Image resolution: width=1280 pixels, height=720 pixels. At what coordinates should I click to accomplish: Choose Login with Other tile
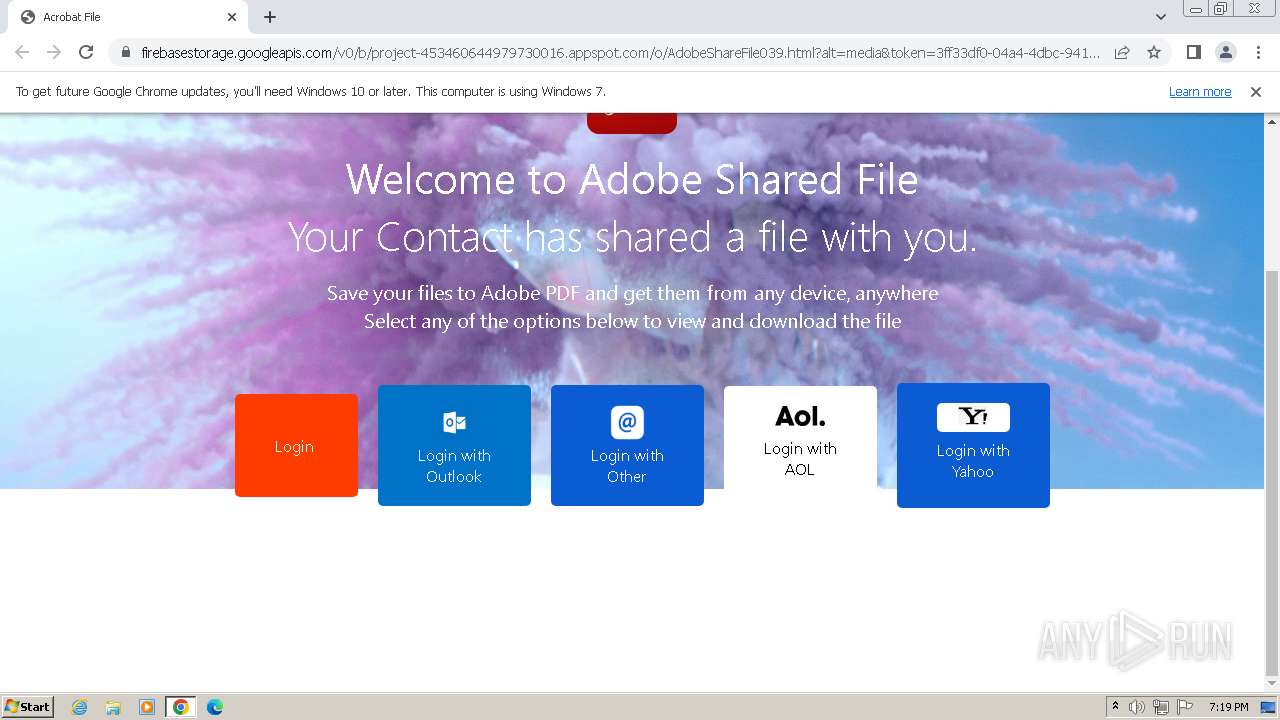[627, 445]
